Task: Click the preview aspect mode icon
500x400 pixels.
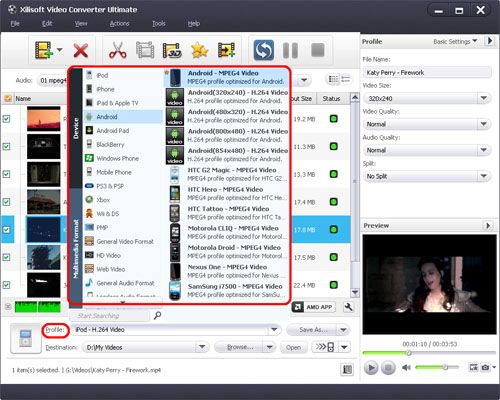Action: pyautogui.click(x=473, y=367)
